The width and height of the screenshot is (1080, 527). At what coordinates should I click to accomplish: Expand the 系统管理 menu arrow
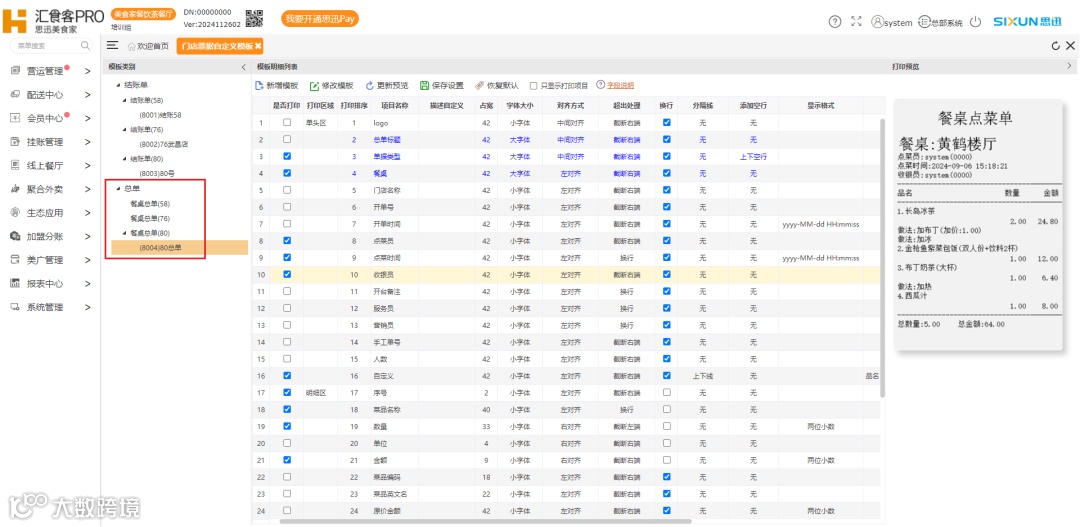point(87,307)
